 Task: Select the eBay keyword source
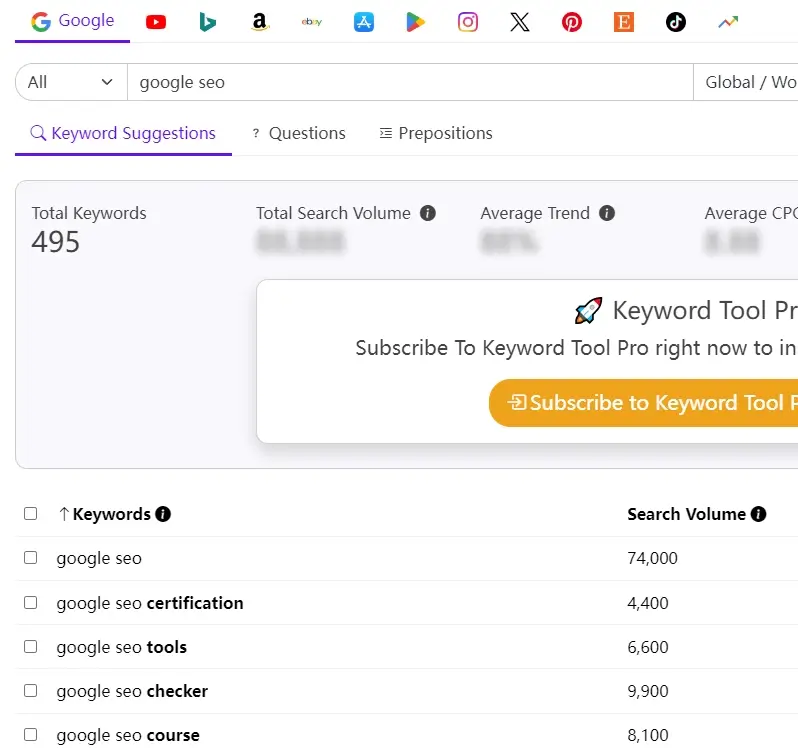click(311, 22)
